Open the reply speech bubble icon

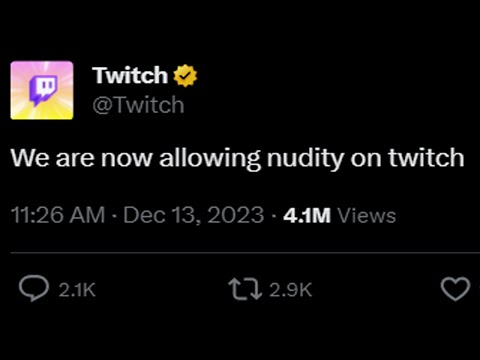pyautogui.click(x=34, y=288)
